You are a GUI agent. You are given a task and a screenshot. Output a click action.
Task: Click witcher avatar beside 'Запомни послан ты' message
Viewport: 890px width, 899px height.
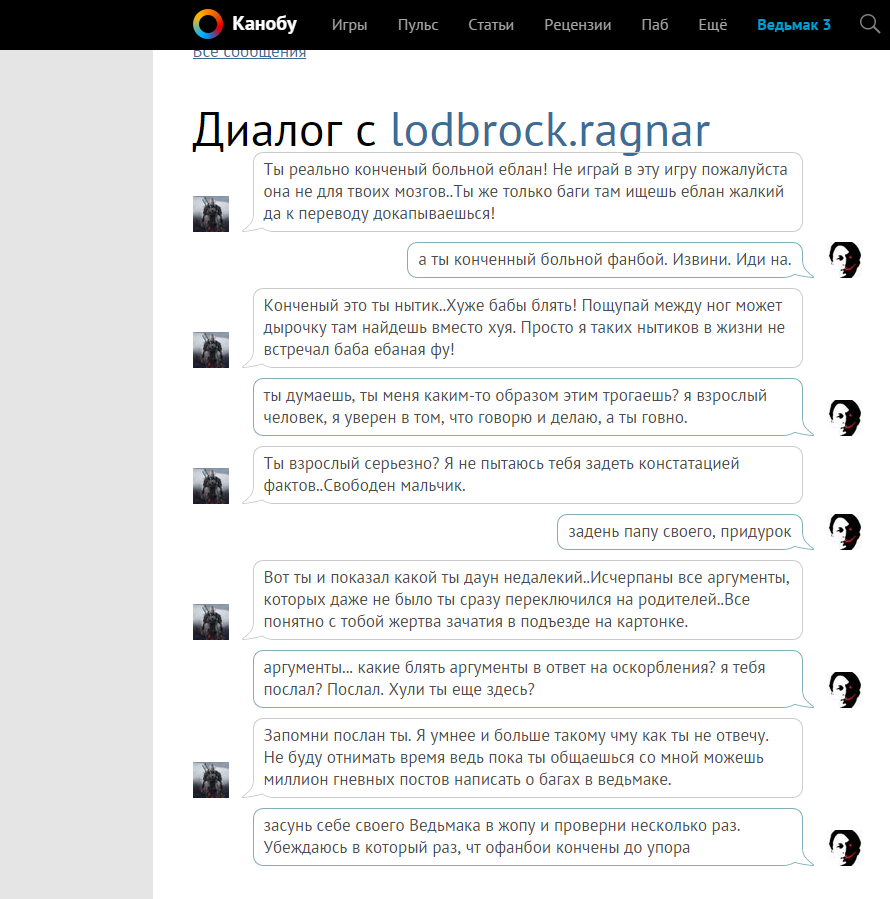click(210, 780)
